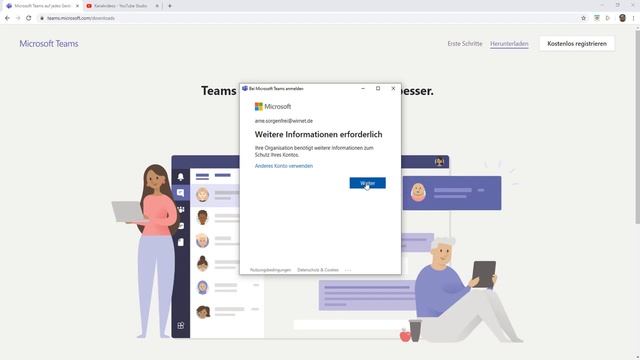
Task: Click the Kostenlos registrieren button
Action: (x=577, y=44)
